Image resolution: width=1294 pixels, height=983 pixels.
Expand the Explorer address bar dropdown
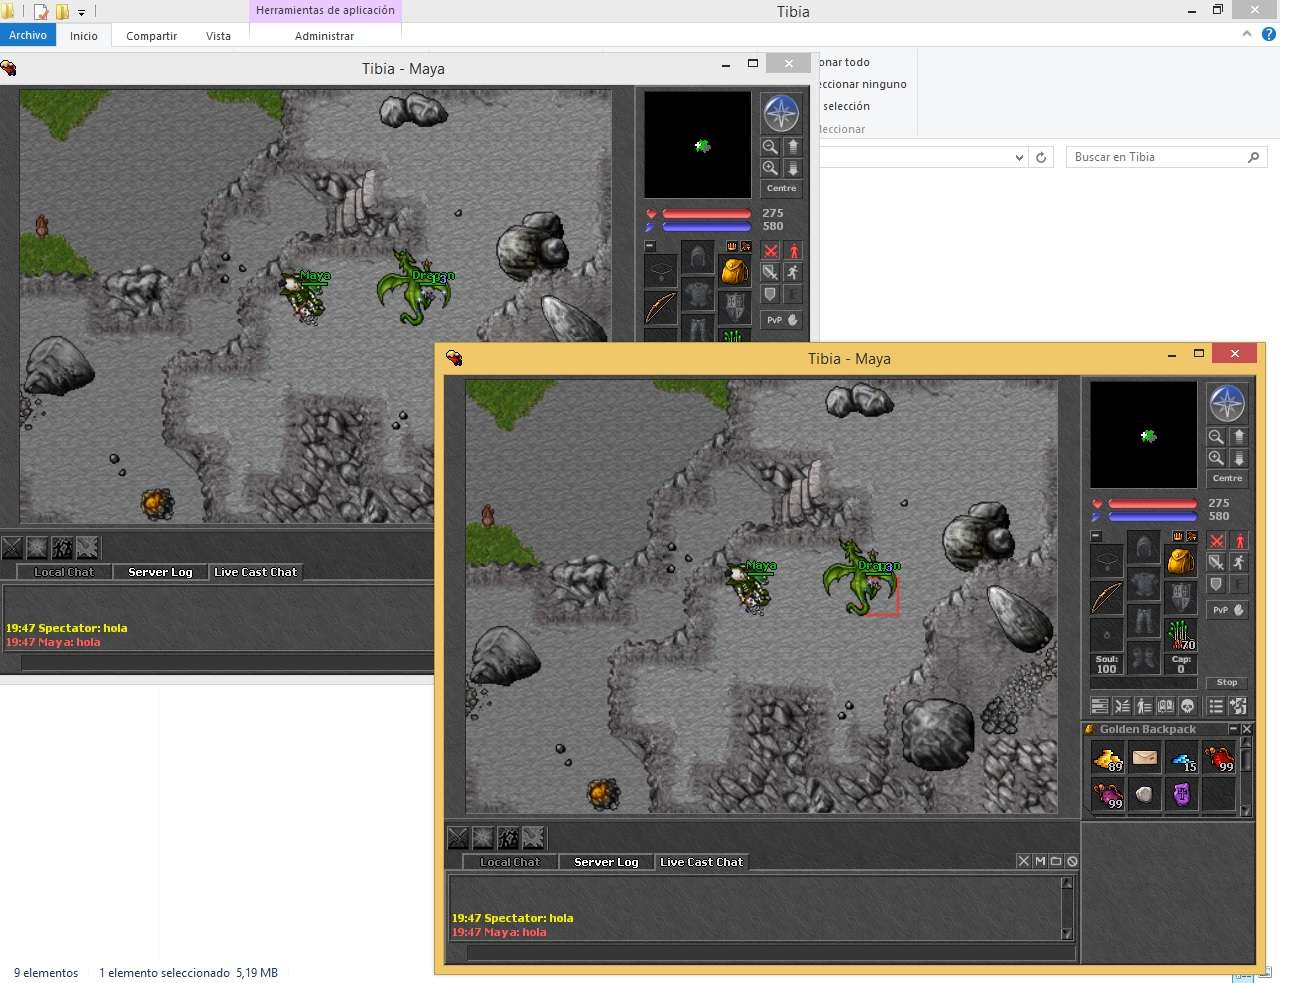(x=1019, y=157)
